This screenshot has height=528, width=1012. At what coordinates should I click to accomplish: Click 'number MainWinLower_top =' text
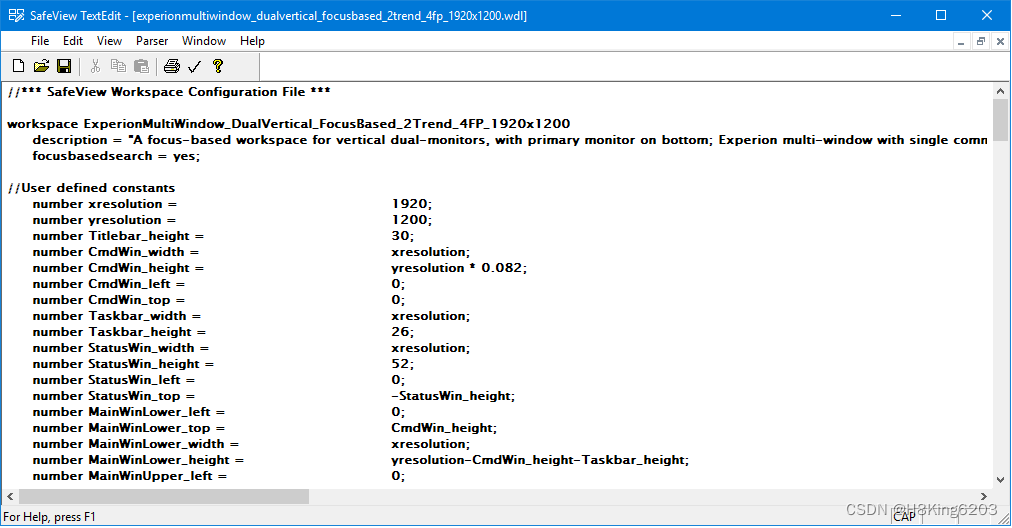coord(128,428)
